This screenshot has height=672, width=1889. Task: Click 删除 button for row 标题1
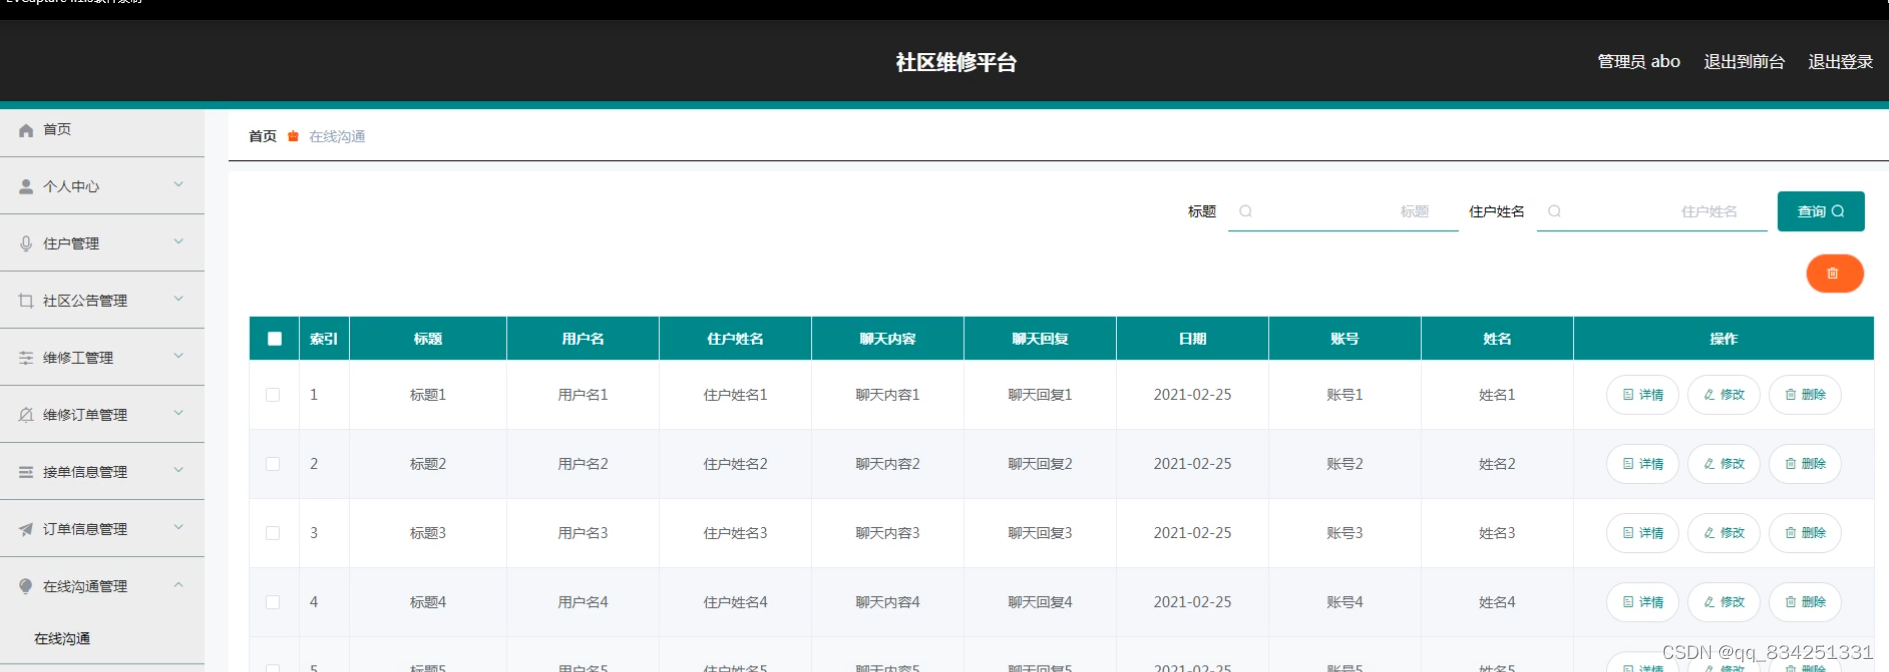(x=1804, y=395)
